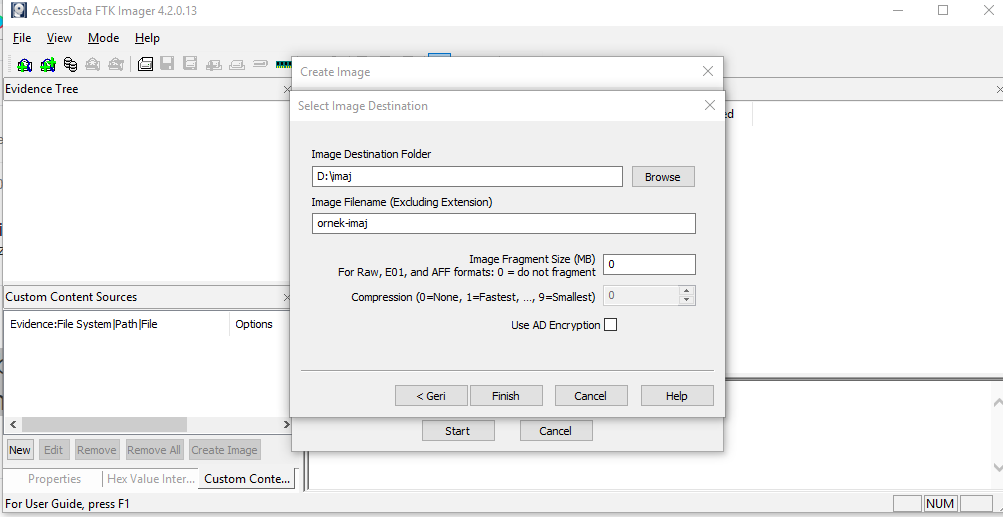Click the Verify Drive/Image toolbar icon
Image resolution: width=1003 pixels, height=517 pixels.
260,64
